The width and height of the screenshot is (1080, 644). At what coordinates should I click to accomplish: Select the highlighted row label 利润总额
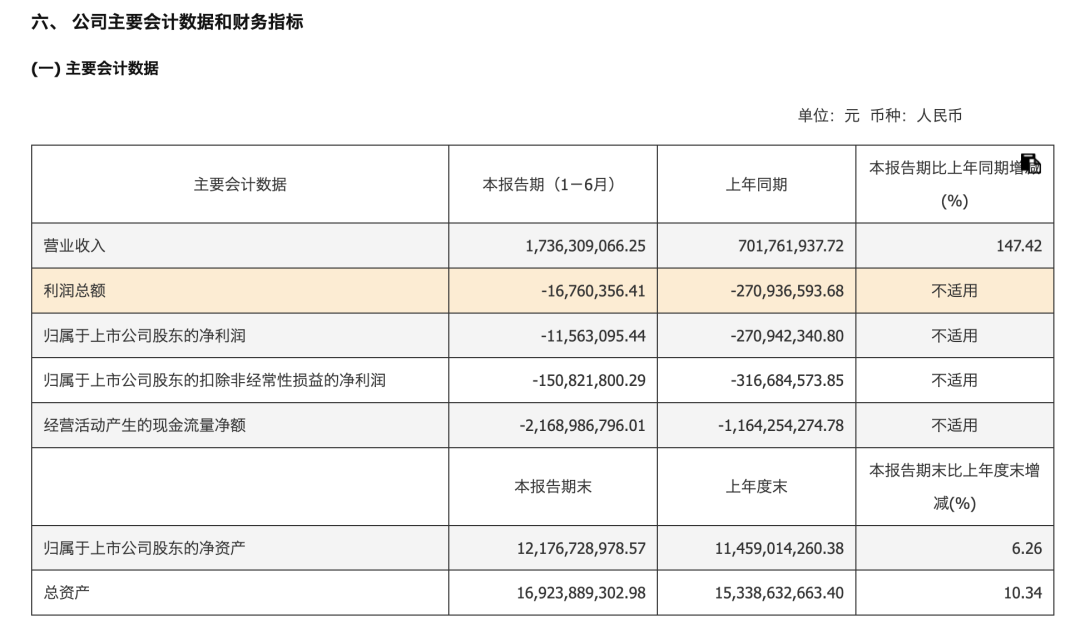pos(74,291)
